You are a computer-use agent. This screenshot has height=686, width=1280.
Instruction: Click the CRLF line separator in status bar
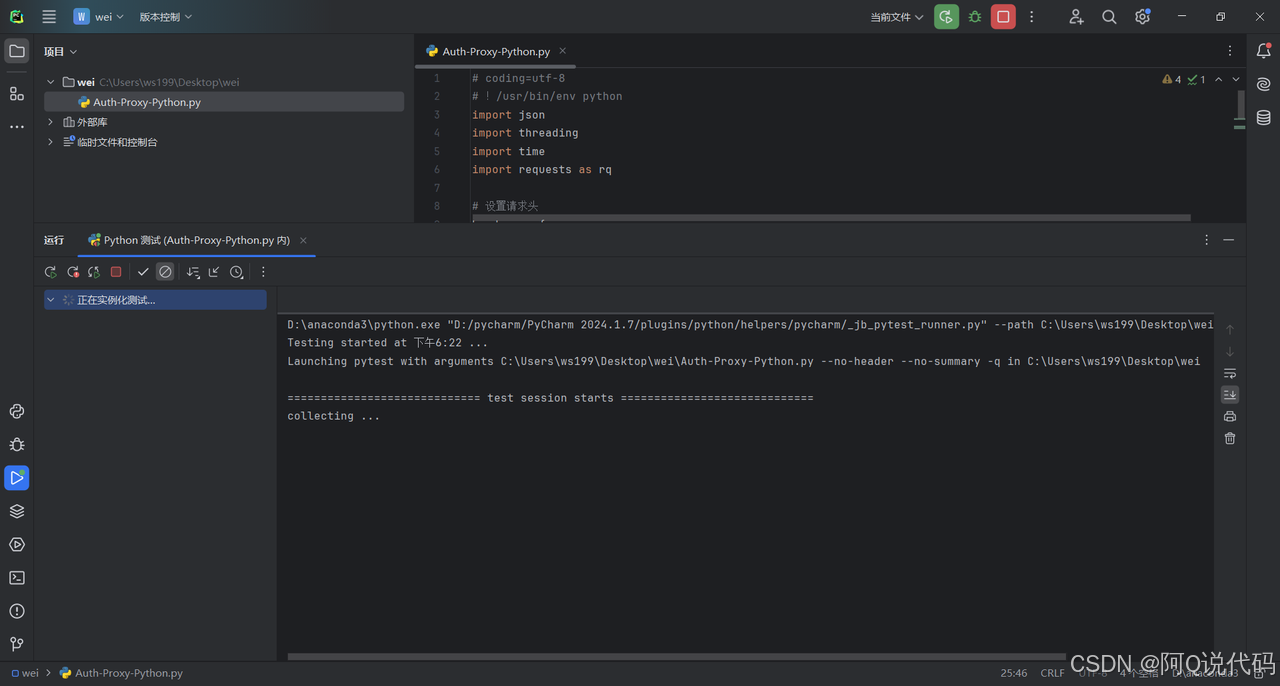(x=1052, y=673)
